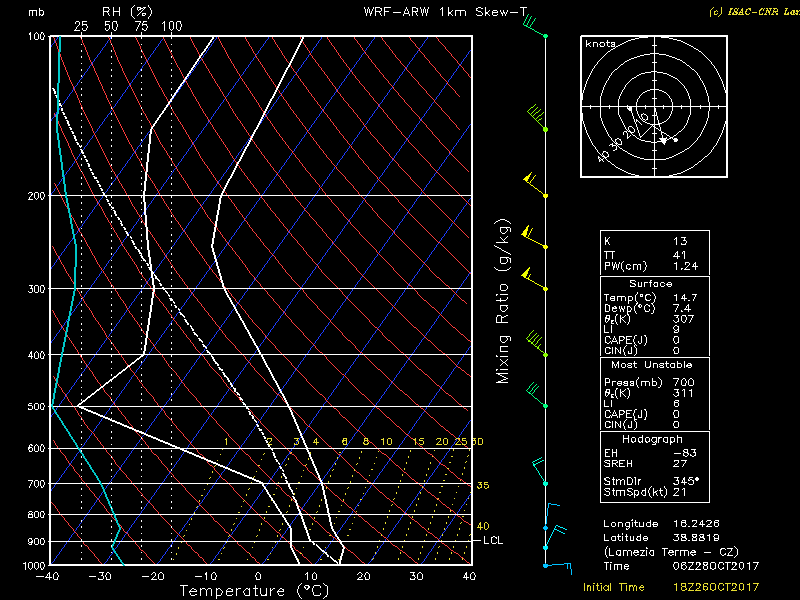Click the K index value 13
Image resolution: width=800 pixels, height=600 pixels.
[680, 241]
